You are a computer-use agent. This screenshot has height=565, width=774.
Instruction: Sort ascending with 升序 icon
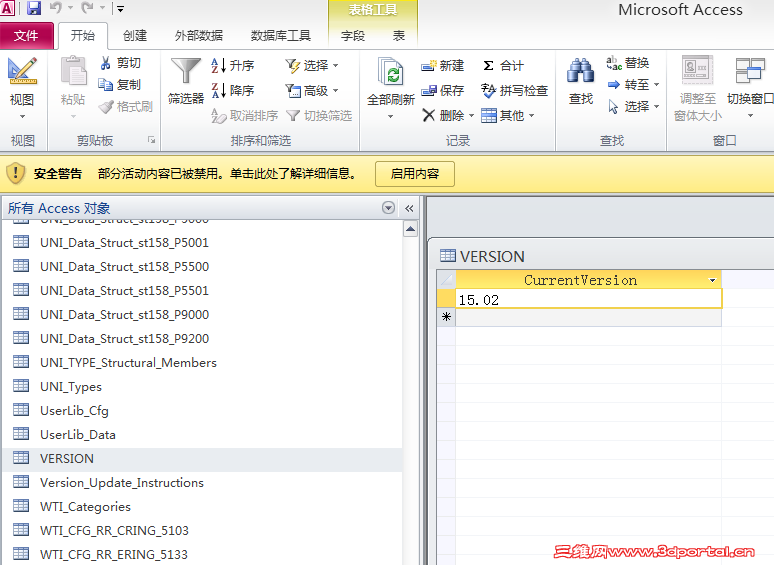(218, 65)
